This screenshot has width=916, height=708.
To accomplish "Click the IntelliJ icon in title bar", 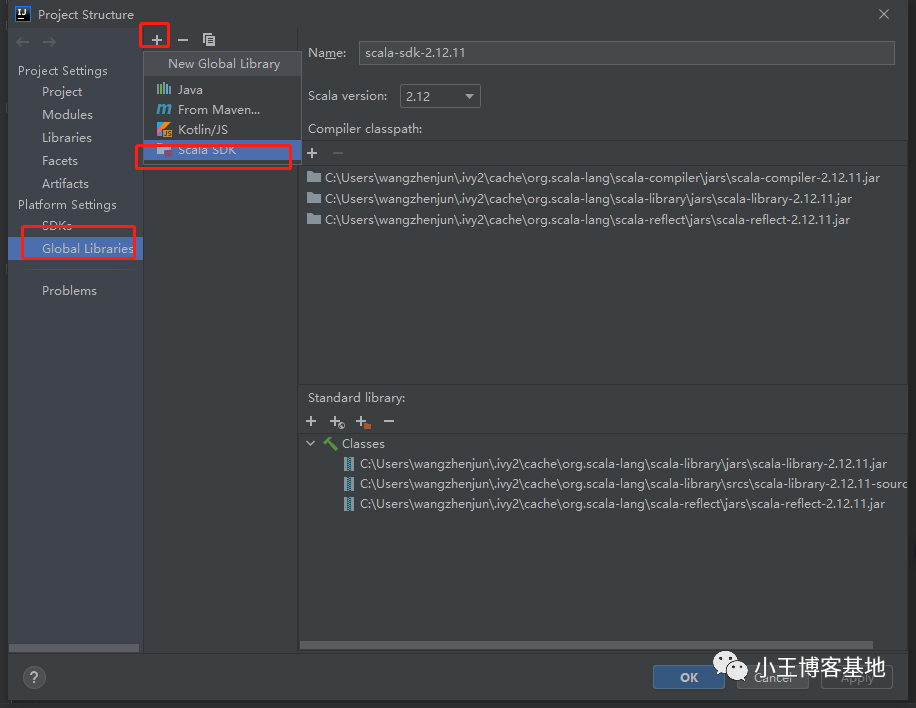I will tap(23, 14).
